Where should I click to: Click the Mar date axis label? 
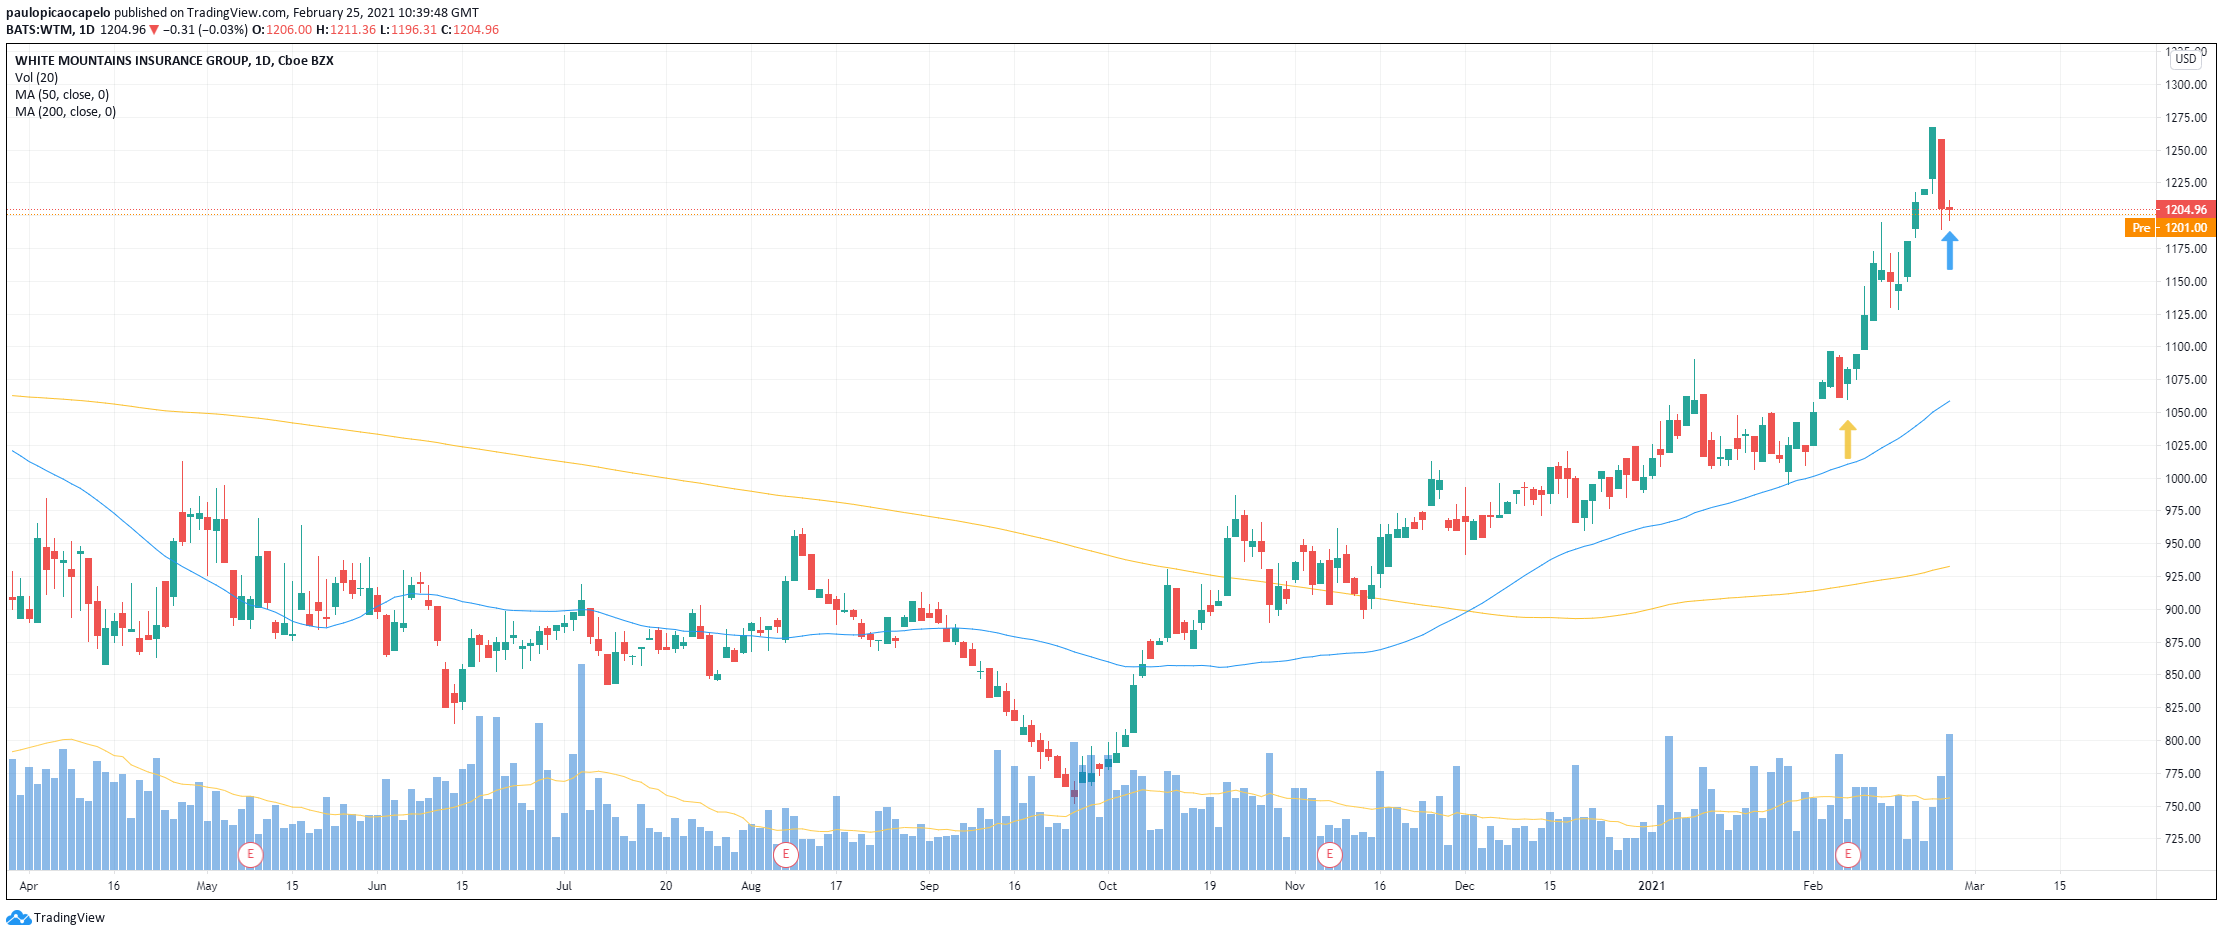1974,886
